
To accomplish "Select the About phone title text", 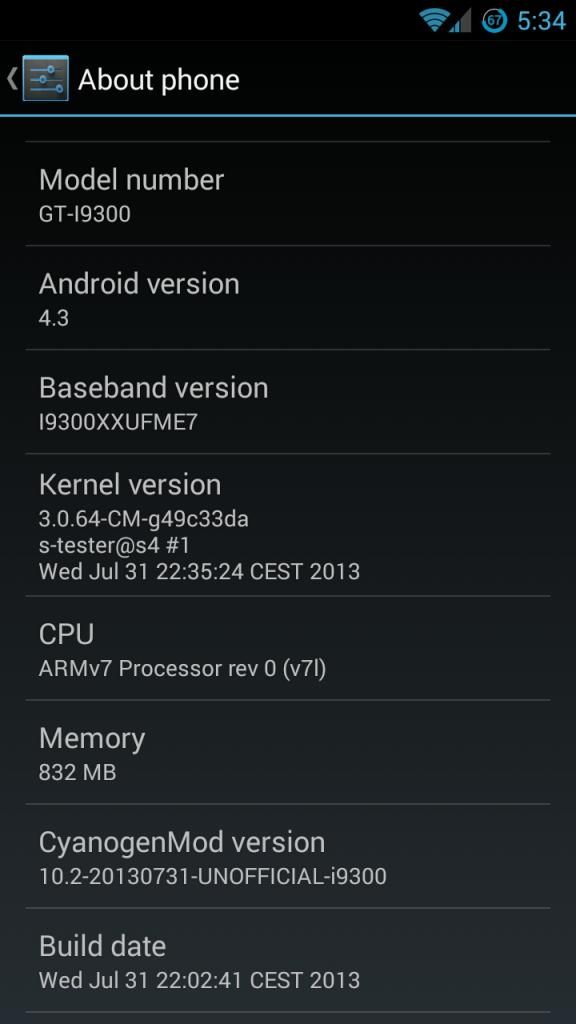I will (x=159, y=80).
